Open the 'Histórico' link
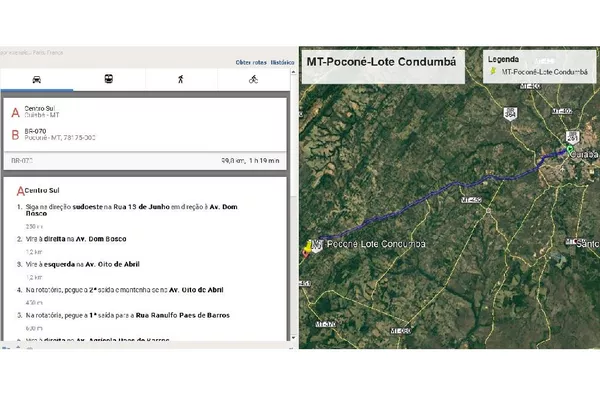 click(282, 62)
